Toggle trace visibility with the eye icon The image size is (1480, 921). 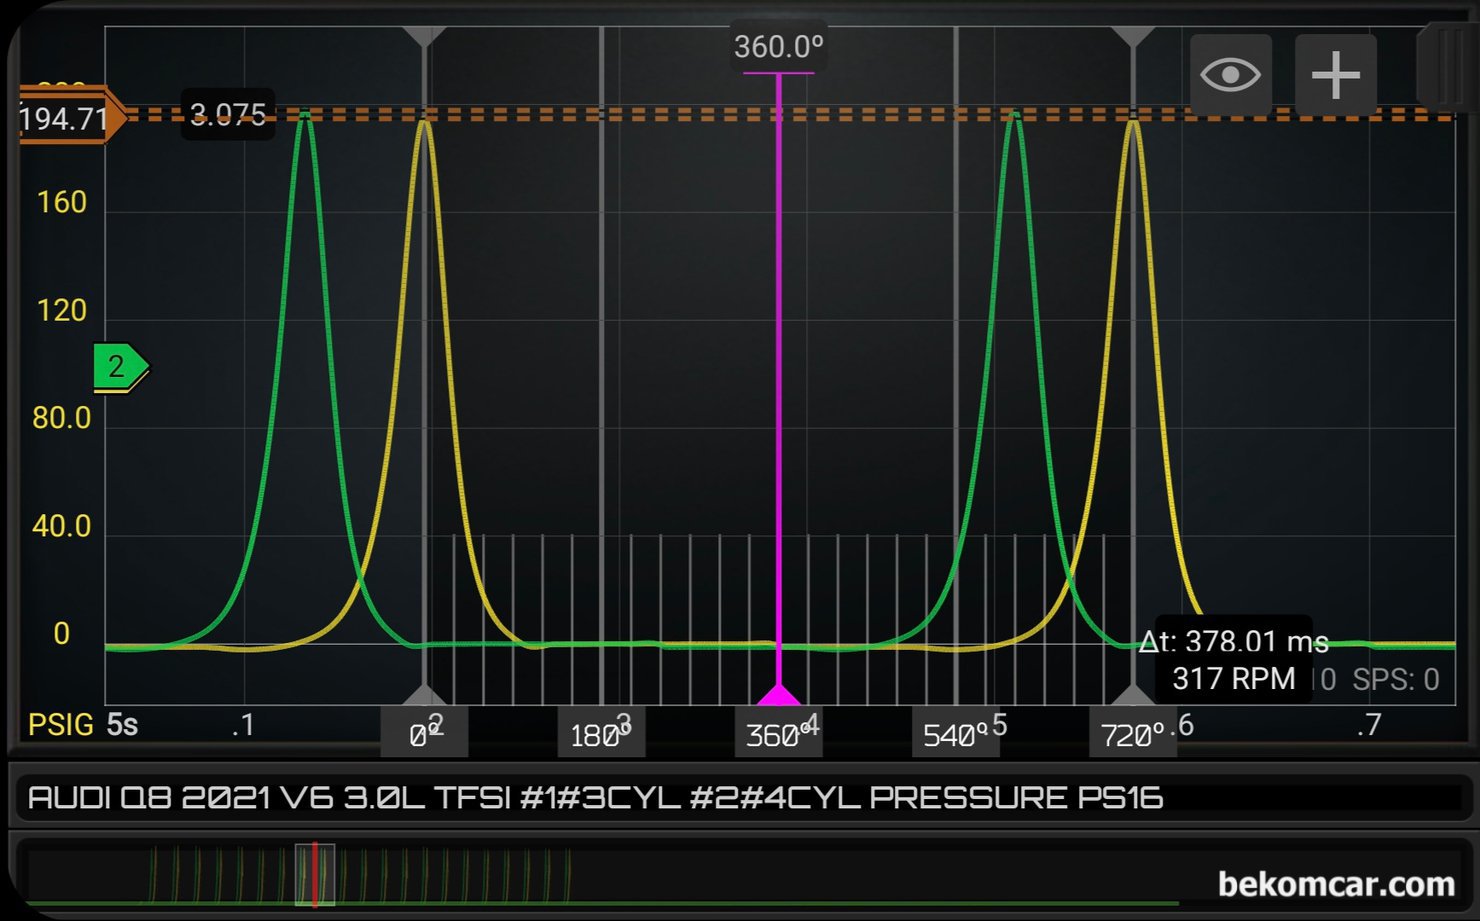[1230, 74]
